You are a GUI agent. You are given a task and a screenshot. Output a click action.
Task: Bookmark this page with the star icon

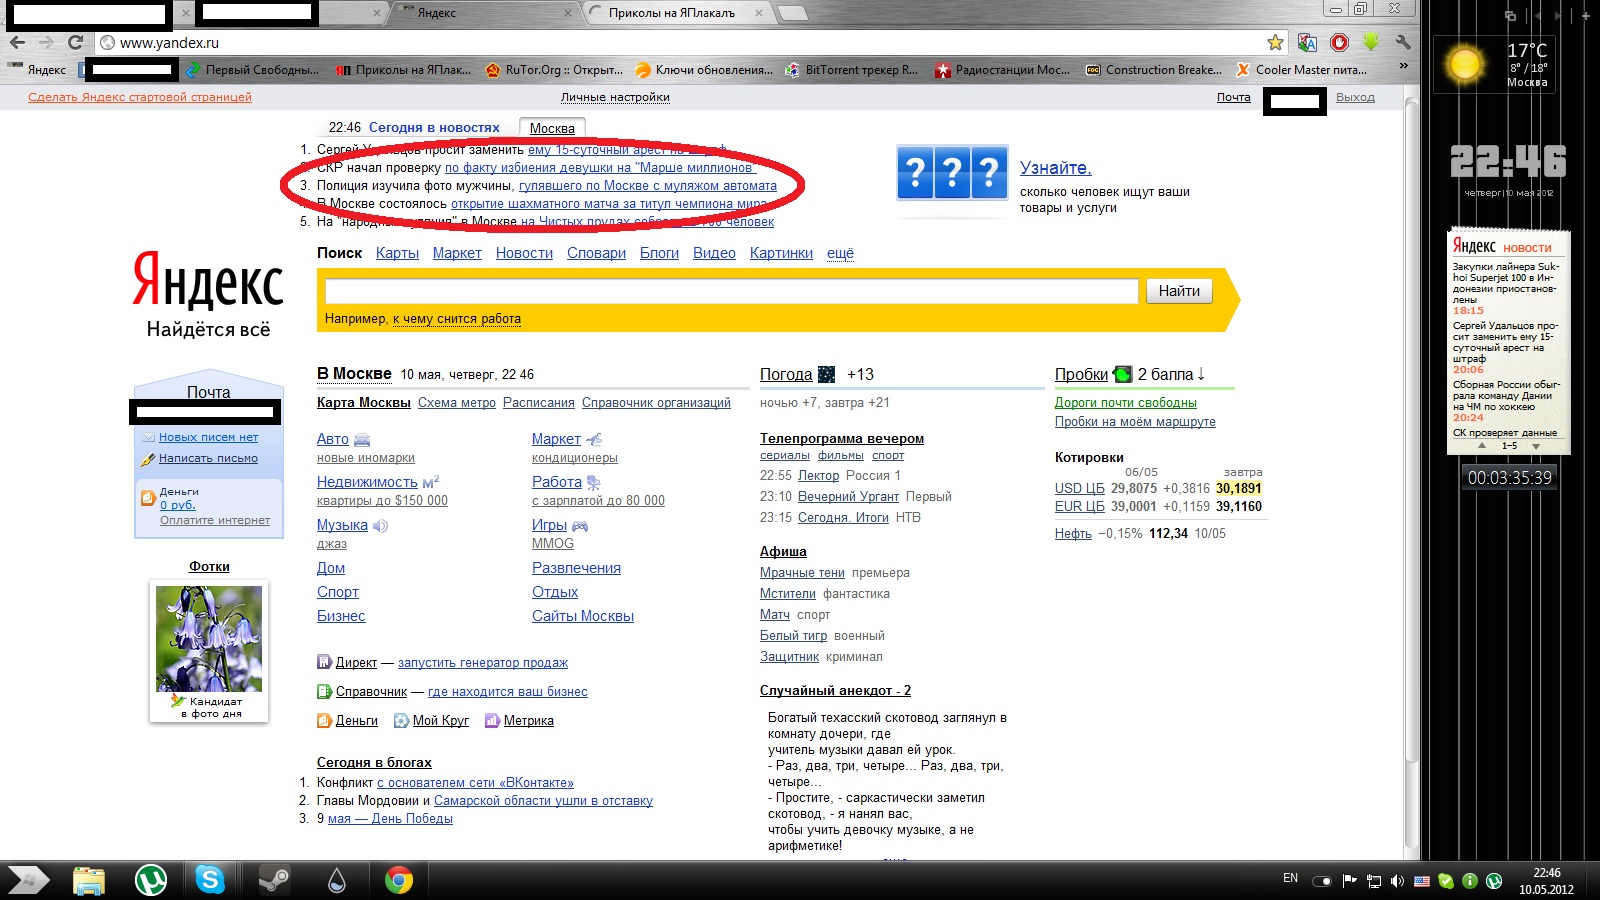coord(1275,42)
